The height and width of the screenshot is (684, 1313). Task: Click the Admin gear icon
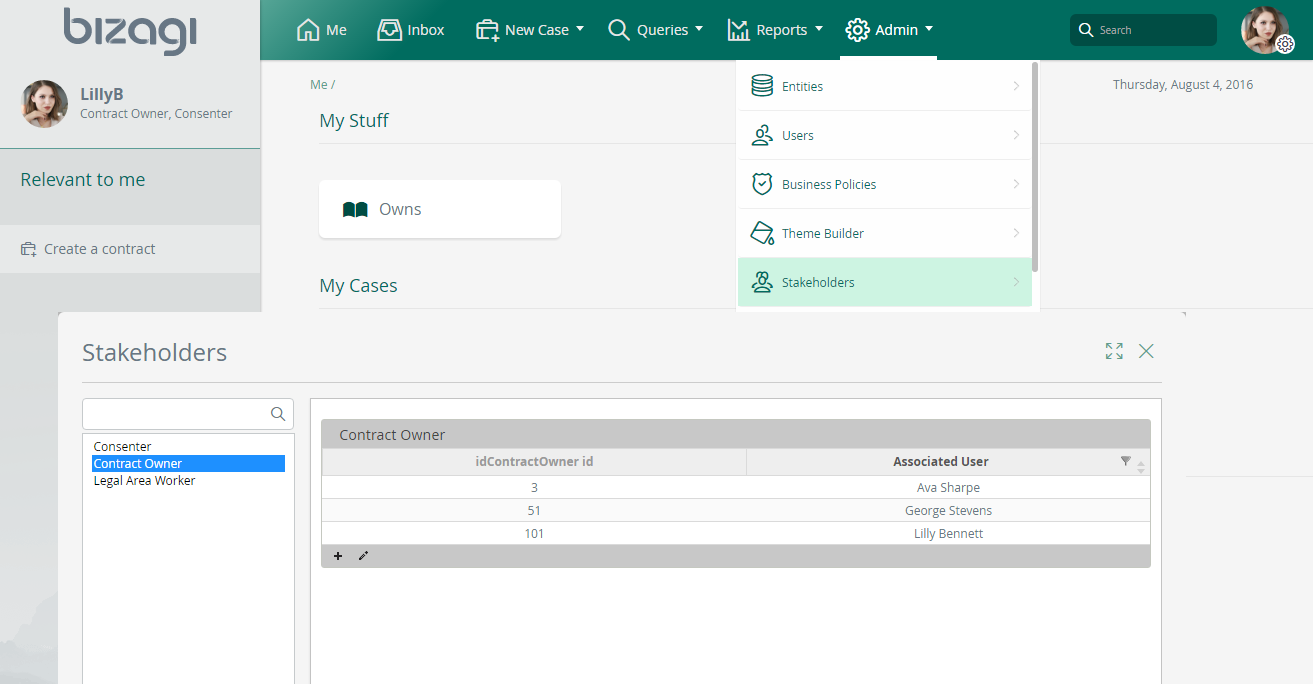tap(857, 30)
